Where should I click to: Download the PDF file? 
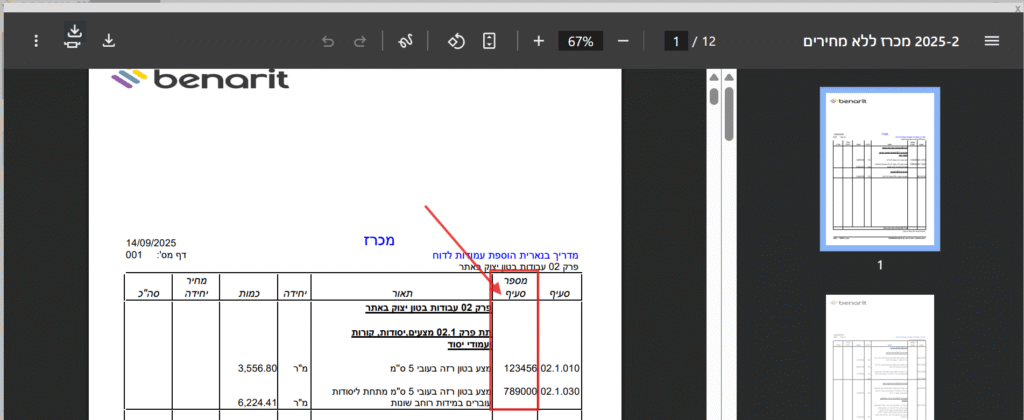tap(110, 41)
